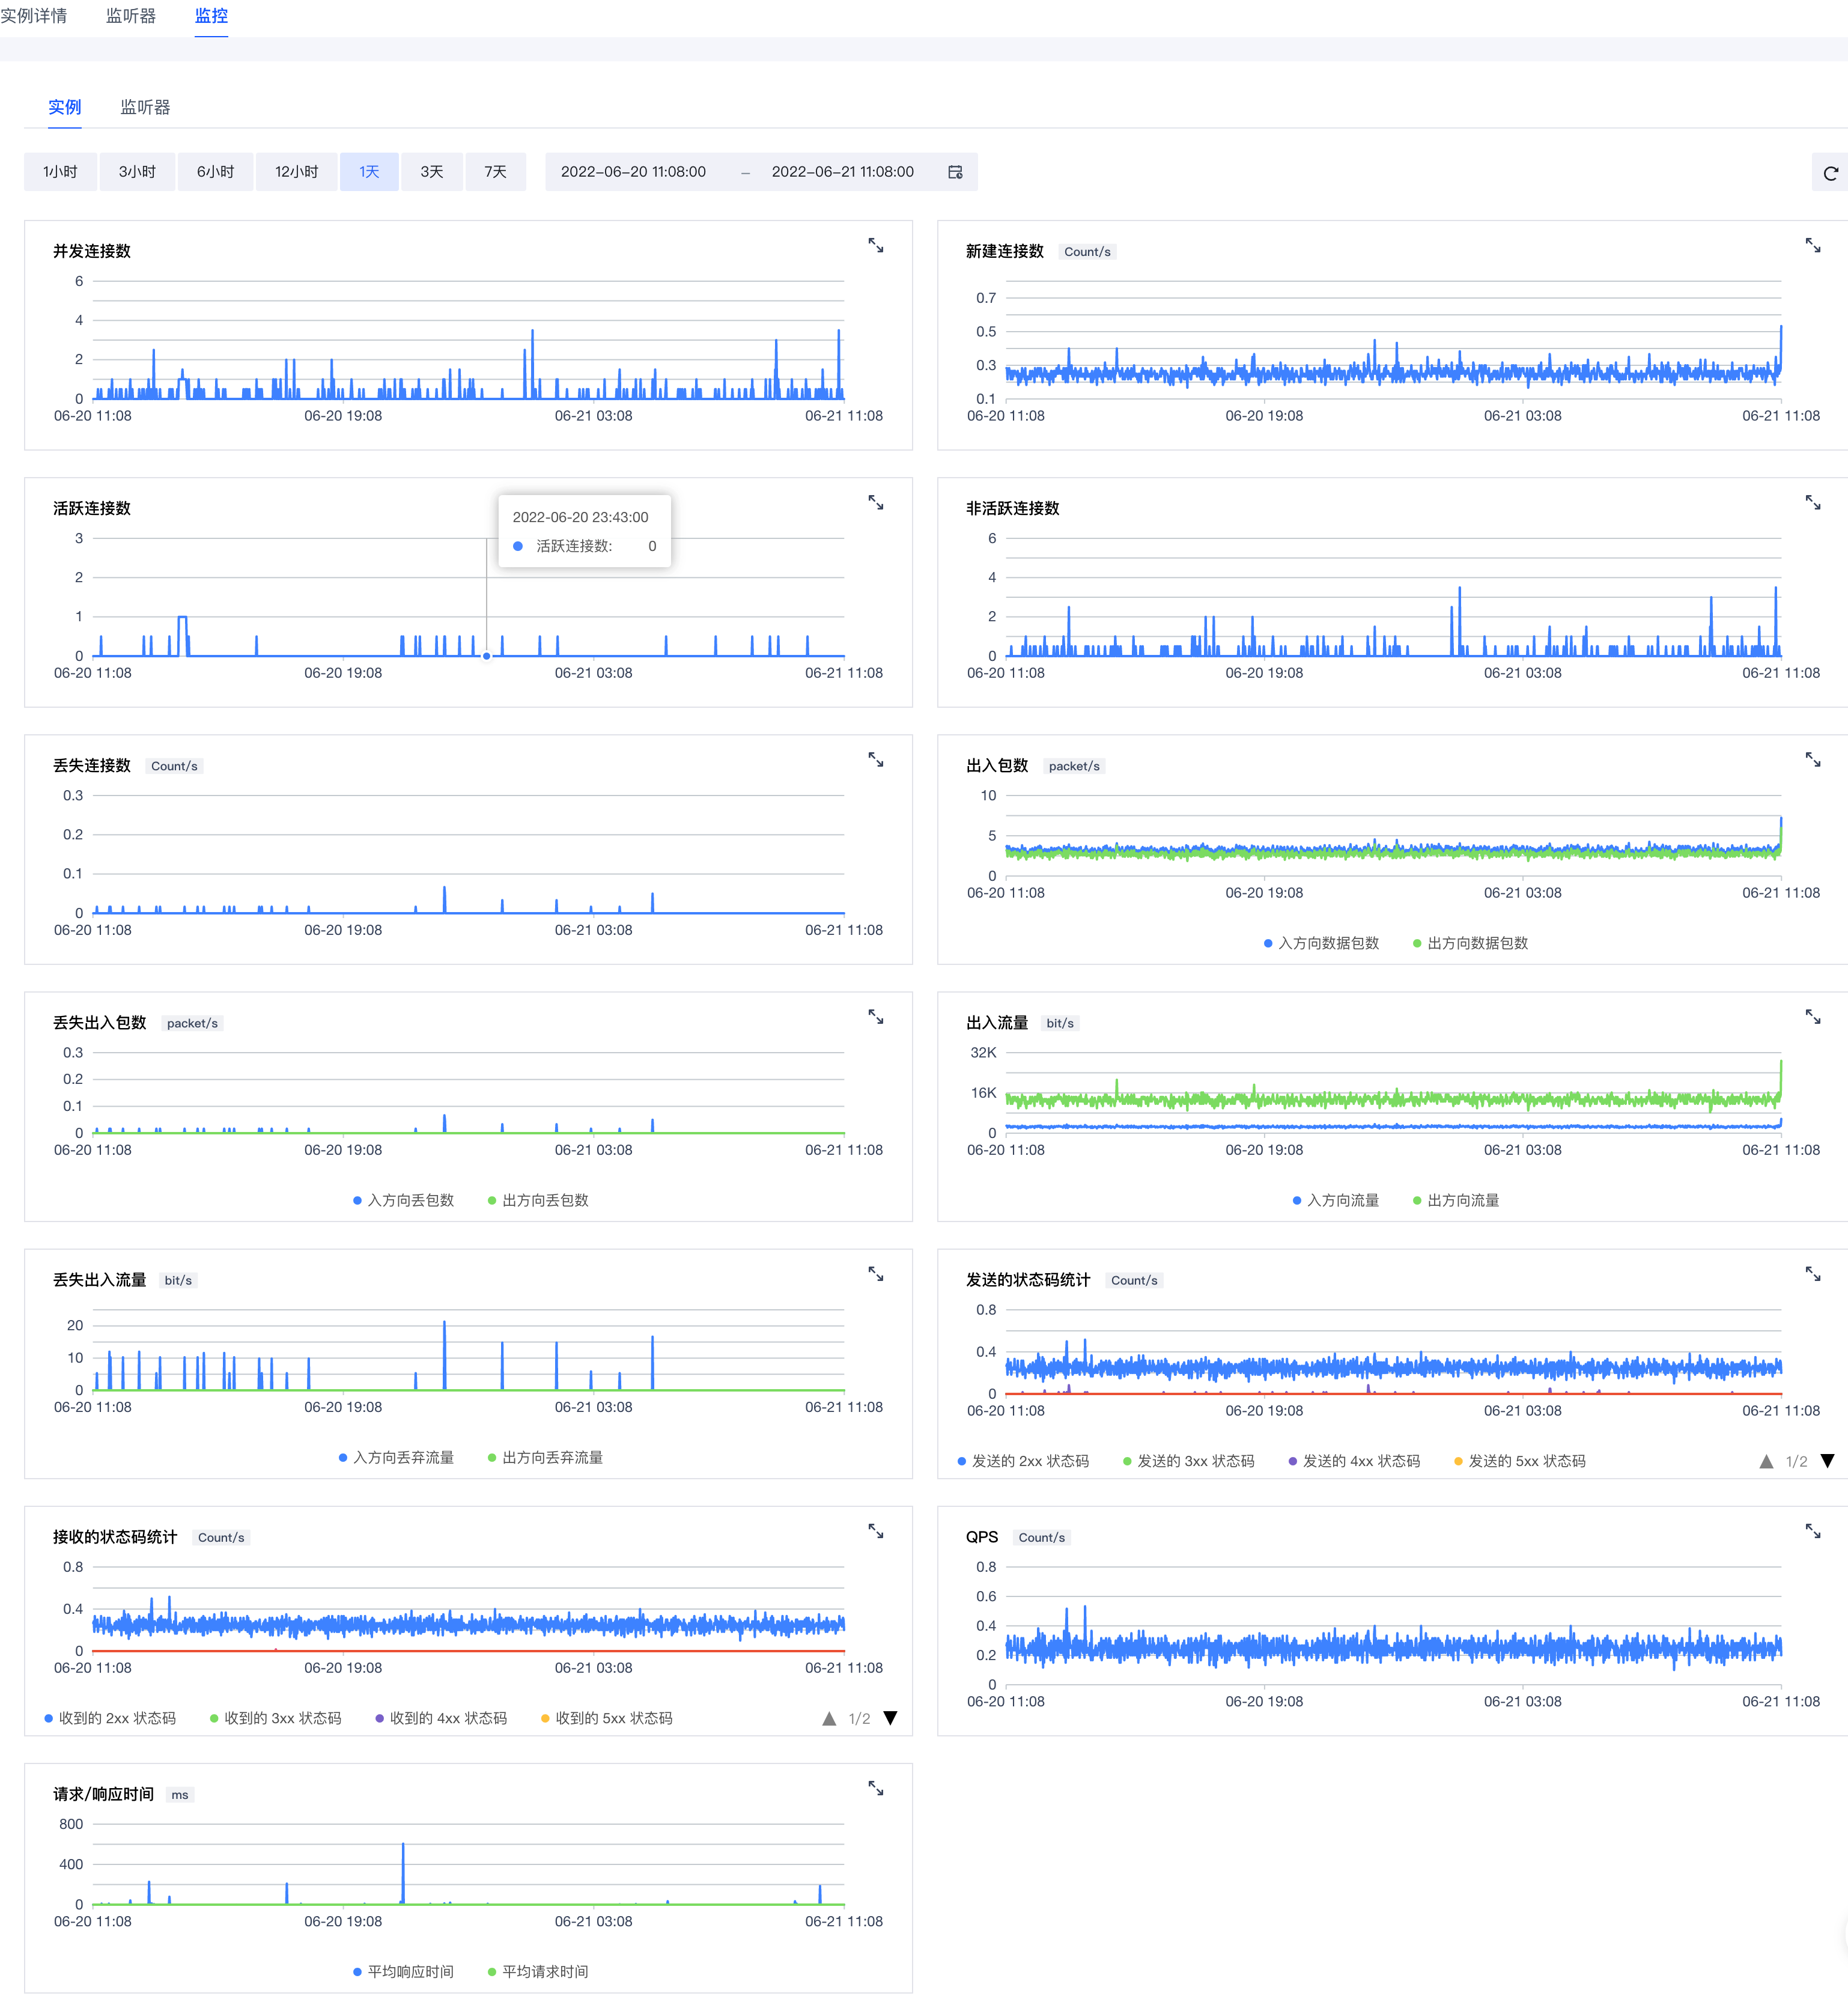Toggle 发送的 3xx 状态码 legend
Viewport: 1848px width, 2005px height.
pyautogui.click(x=1188, y=1461)
